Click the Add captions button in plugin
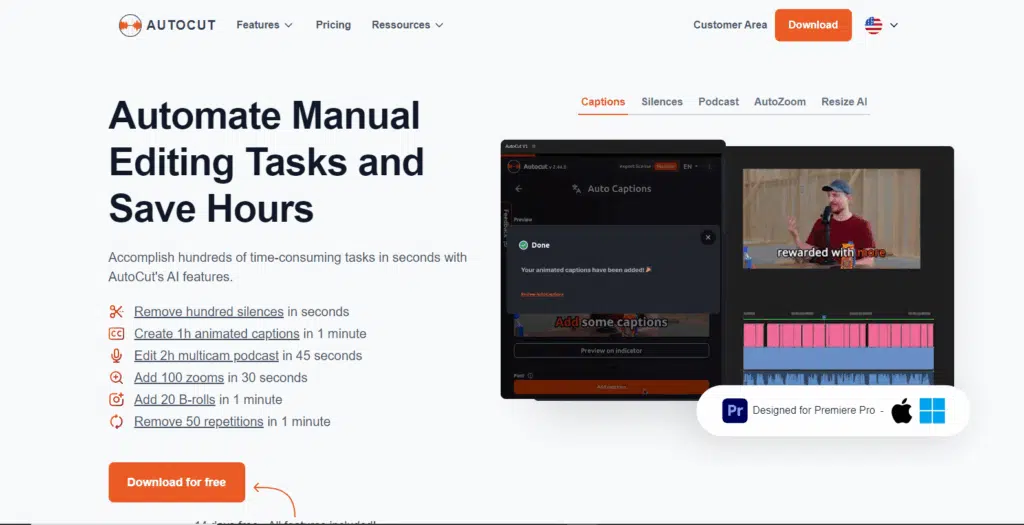Image resolution: width=1024 pixels, height=525 pixels. [x=611, y=387]
